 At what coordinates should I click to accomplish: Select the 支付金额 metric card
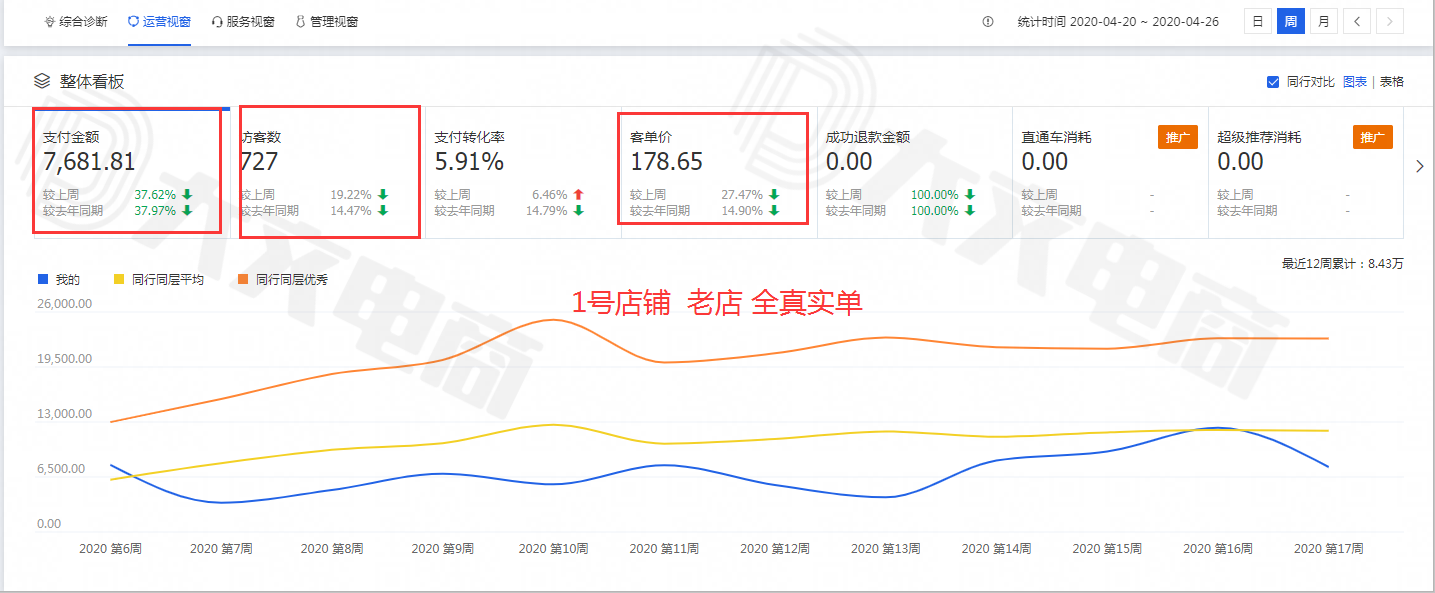pyautogui.click(x=132, y=172)
